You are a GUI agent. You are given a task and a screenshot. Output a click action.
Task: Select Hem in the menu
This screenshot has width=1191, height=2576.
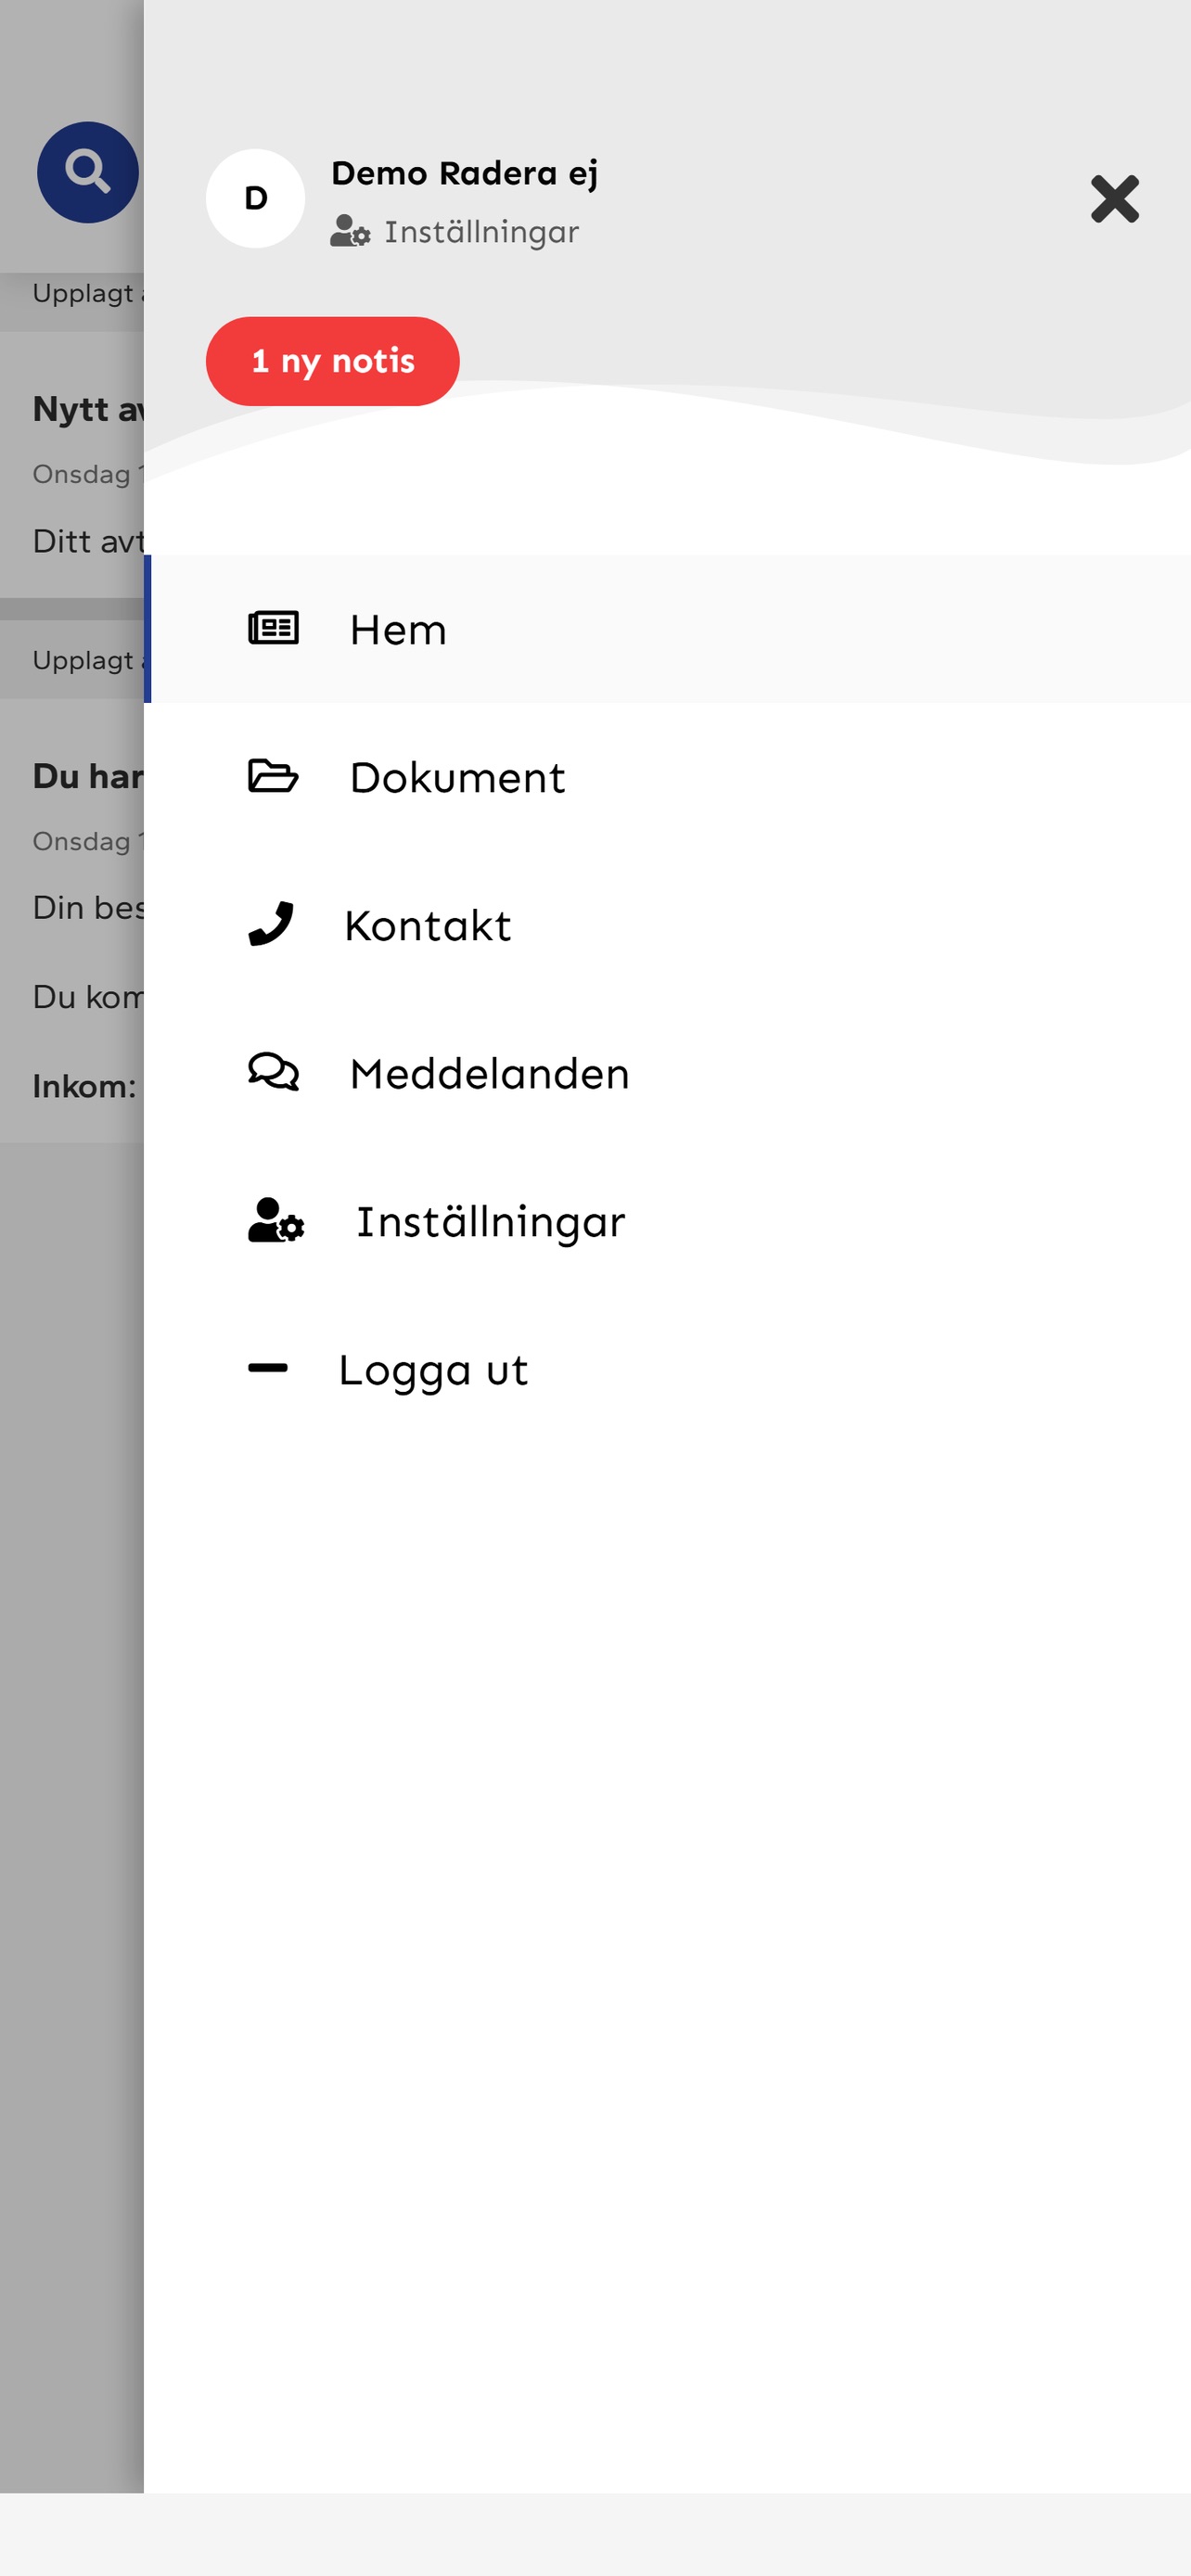pos(668,629)
